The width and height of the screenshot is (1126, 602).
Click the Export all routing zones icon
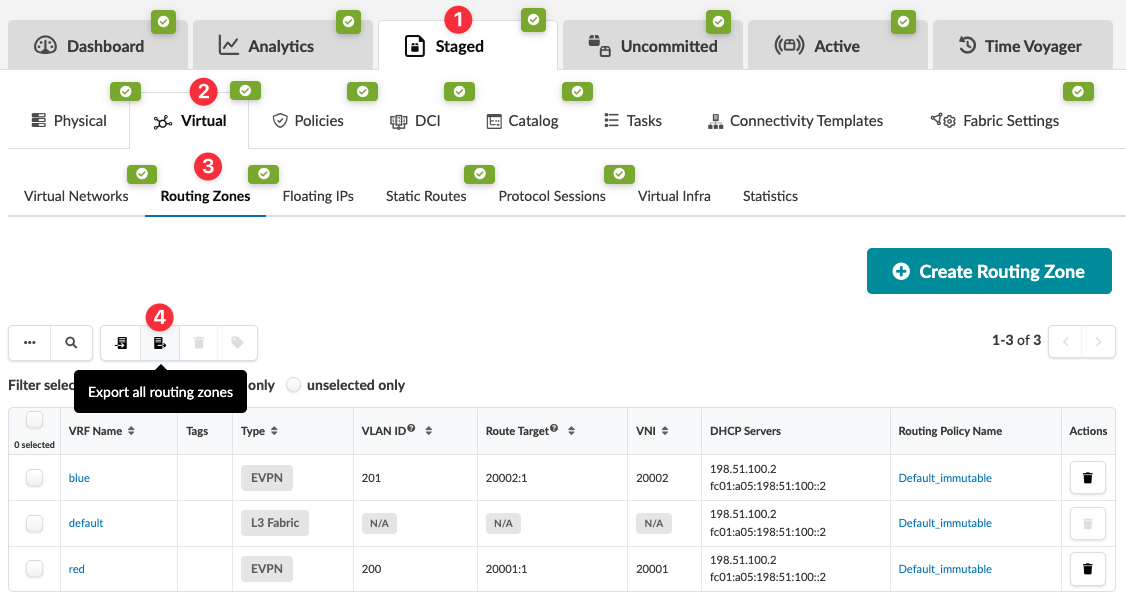pos(159,343)
